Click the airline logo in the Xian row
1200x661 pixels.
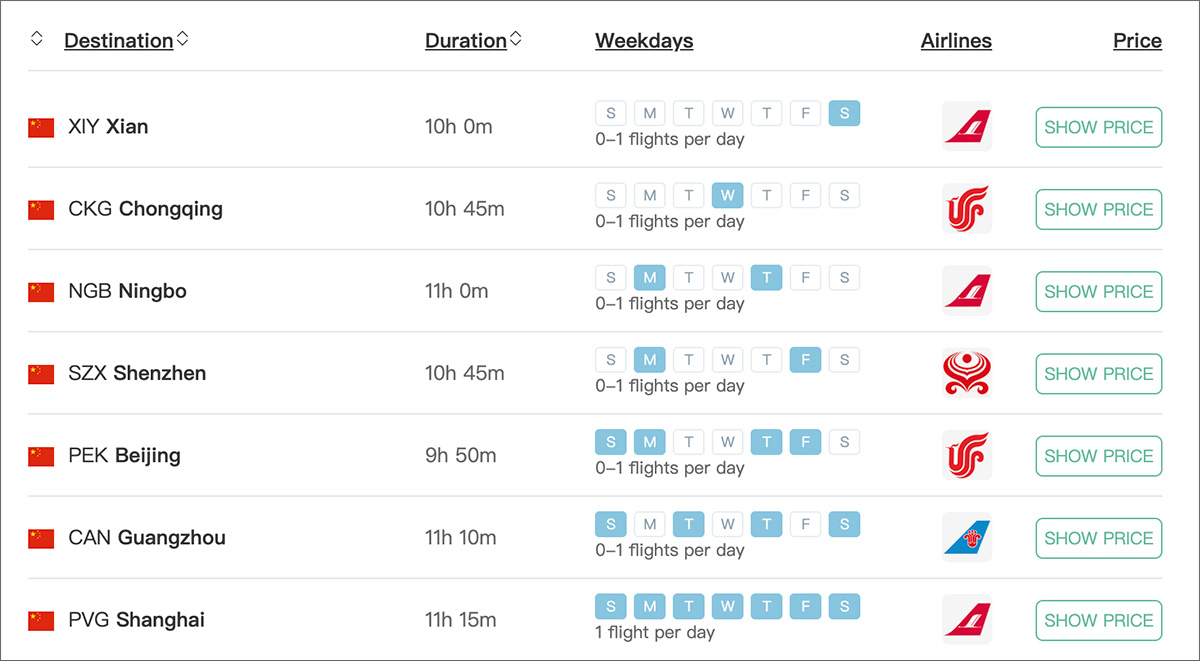click(967, 127)
